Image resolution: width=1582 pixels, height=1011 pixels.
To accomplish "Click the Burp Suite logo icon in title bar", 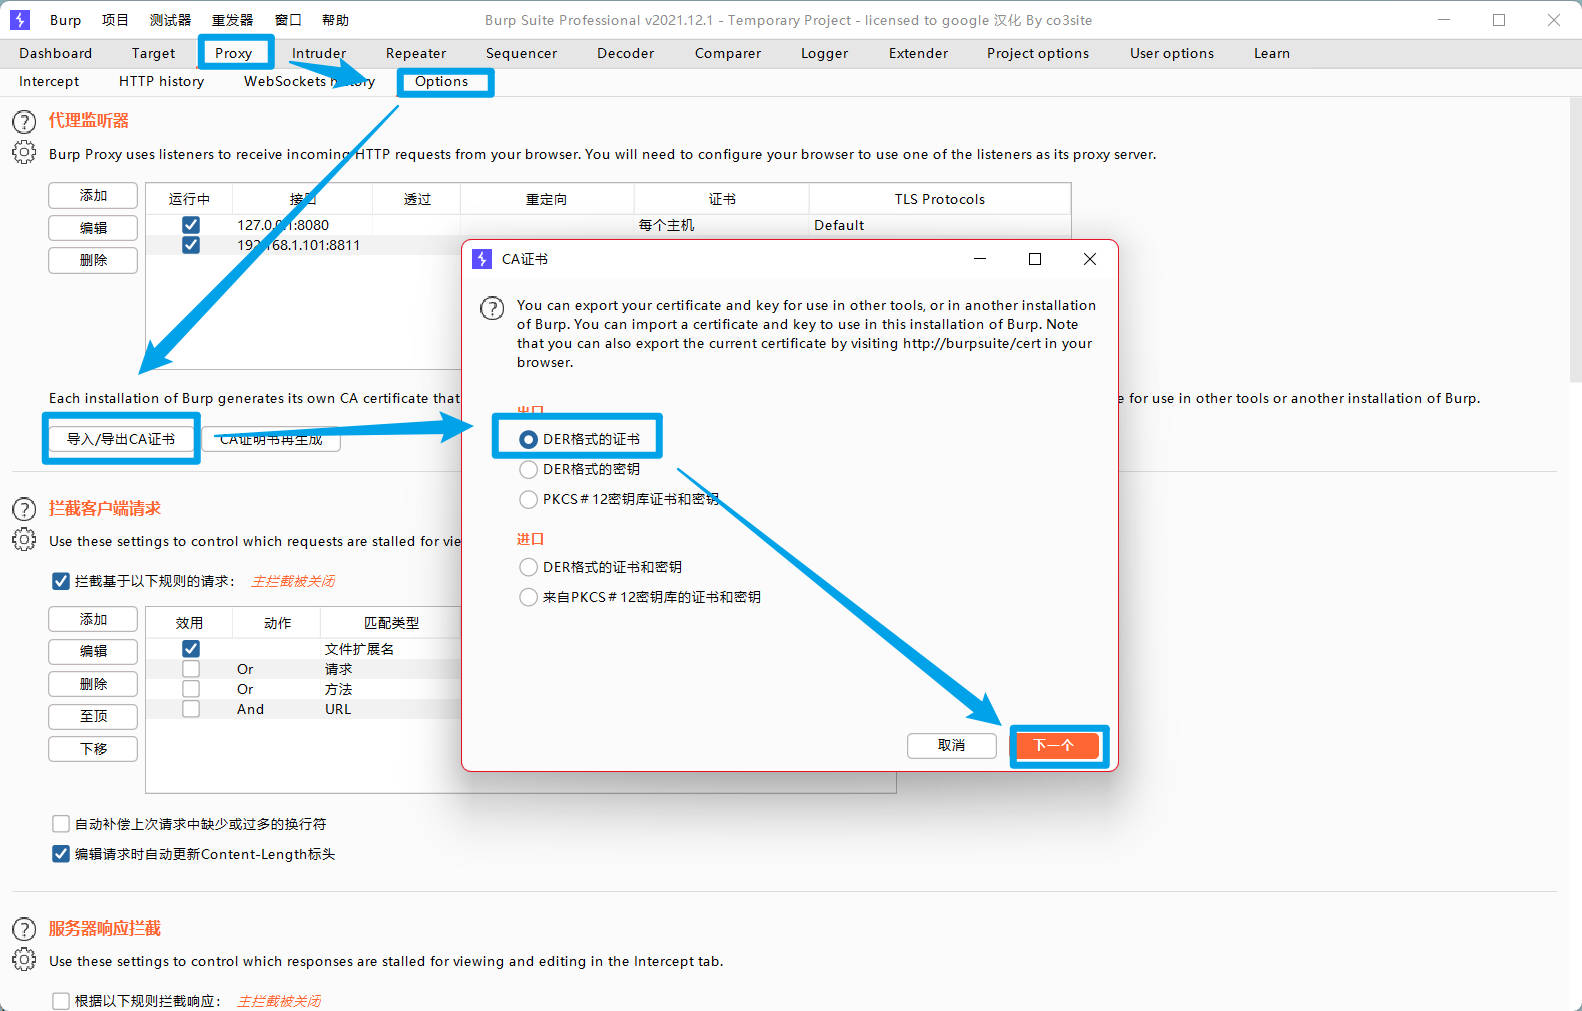I will pos(20,20).
